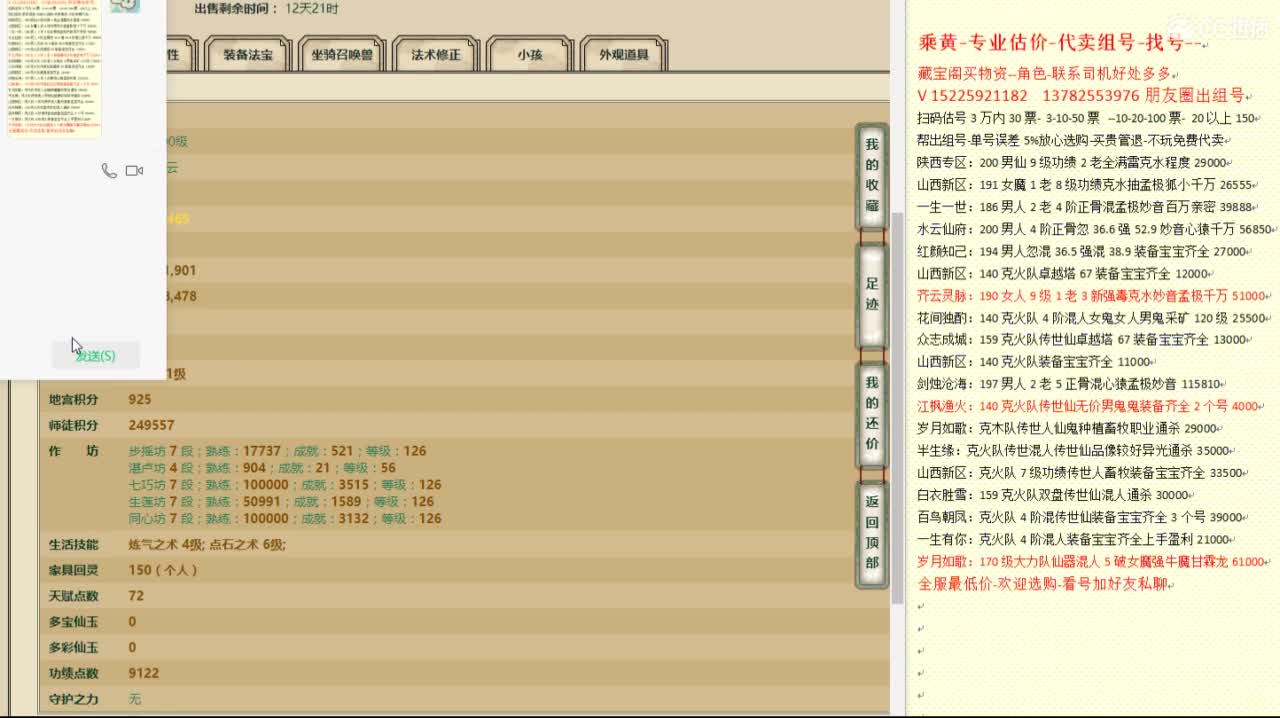Screen dimensions: 1280x718
Task: Select the 法术修正 tab
Action: [x=436, y=55]
